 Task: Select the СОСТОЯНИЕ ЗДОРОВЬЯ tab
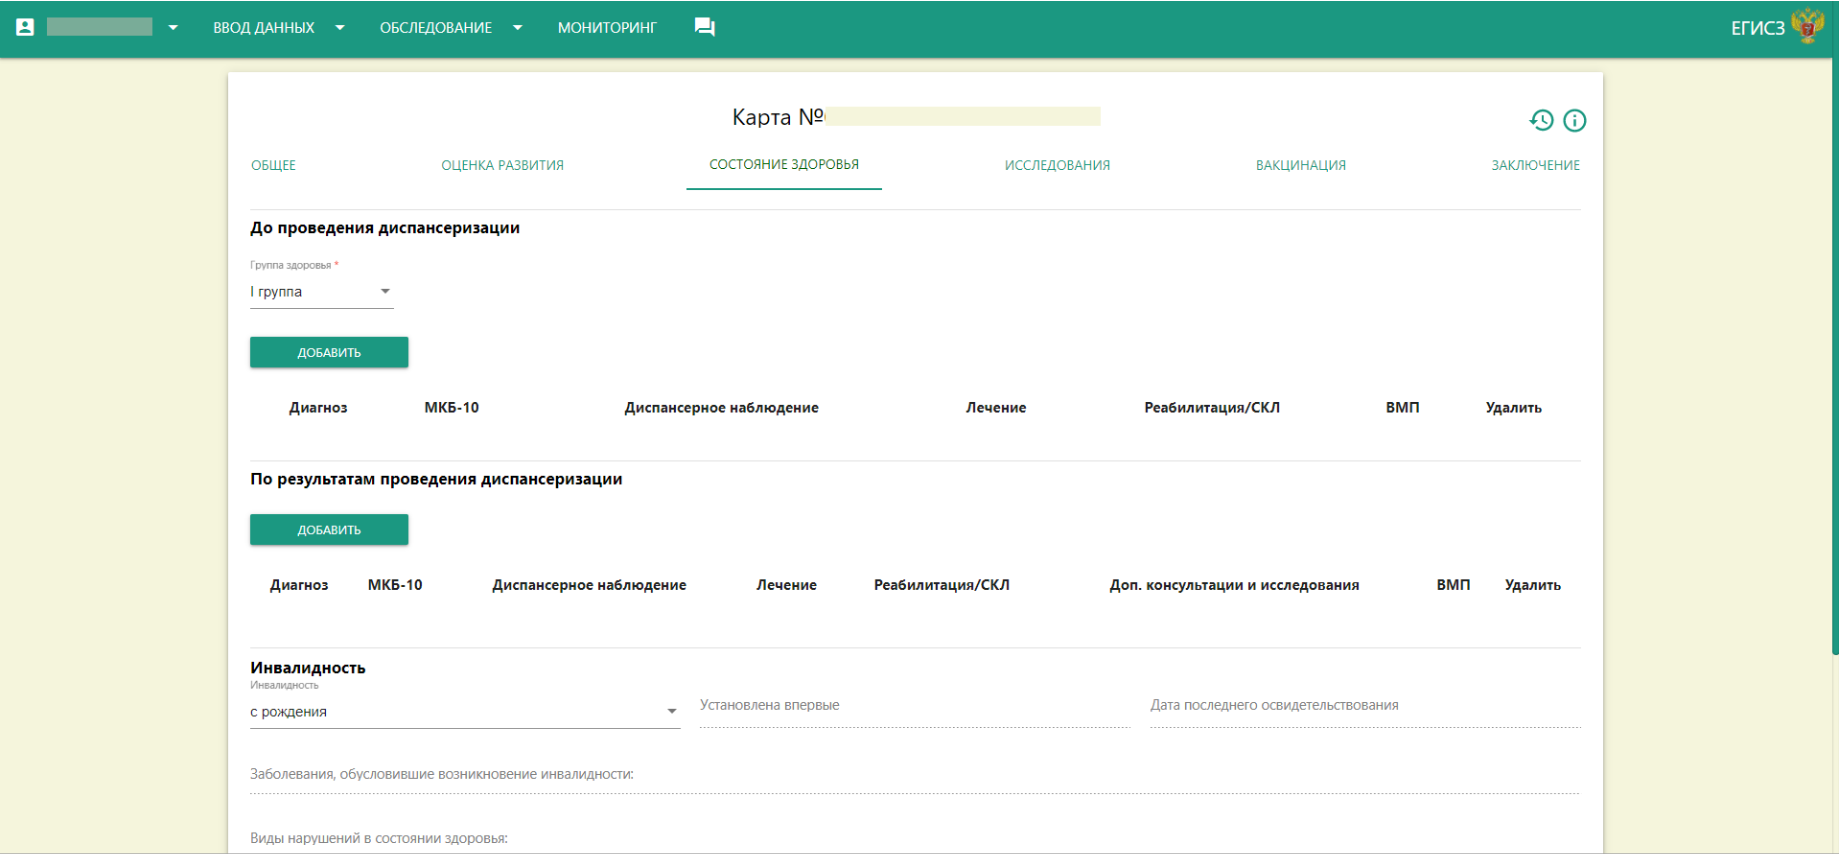click(x=784, y=165)
